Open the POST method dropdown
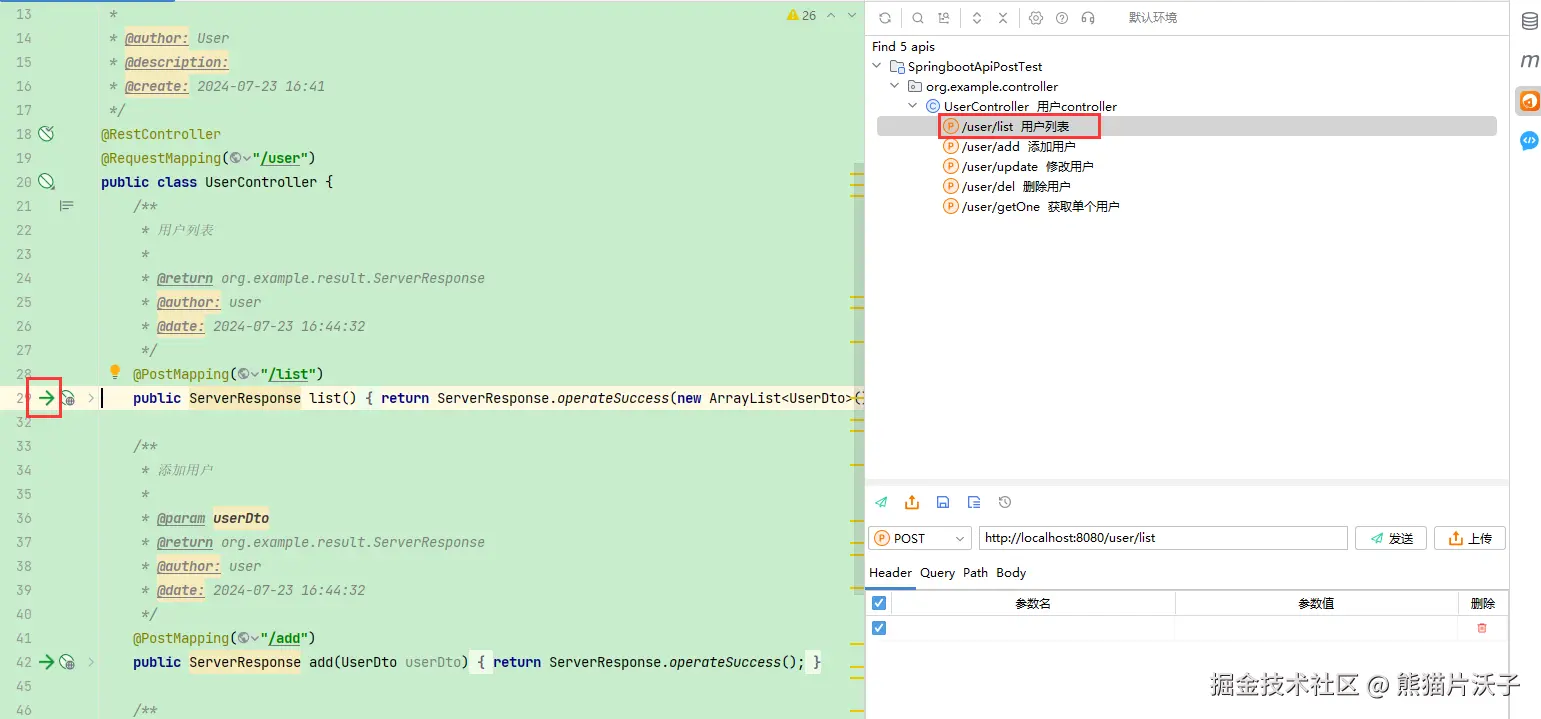The width and height of the screenshot is (1541, 719). (x=920, y=538)
